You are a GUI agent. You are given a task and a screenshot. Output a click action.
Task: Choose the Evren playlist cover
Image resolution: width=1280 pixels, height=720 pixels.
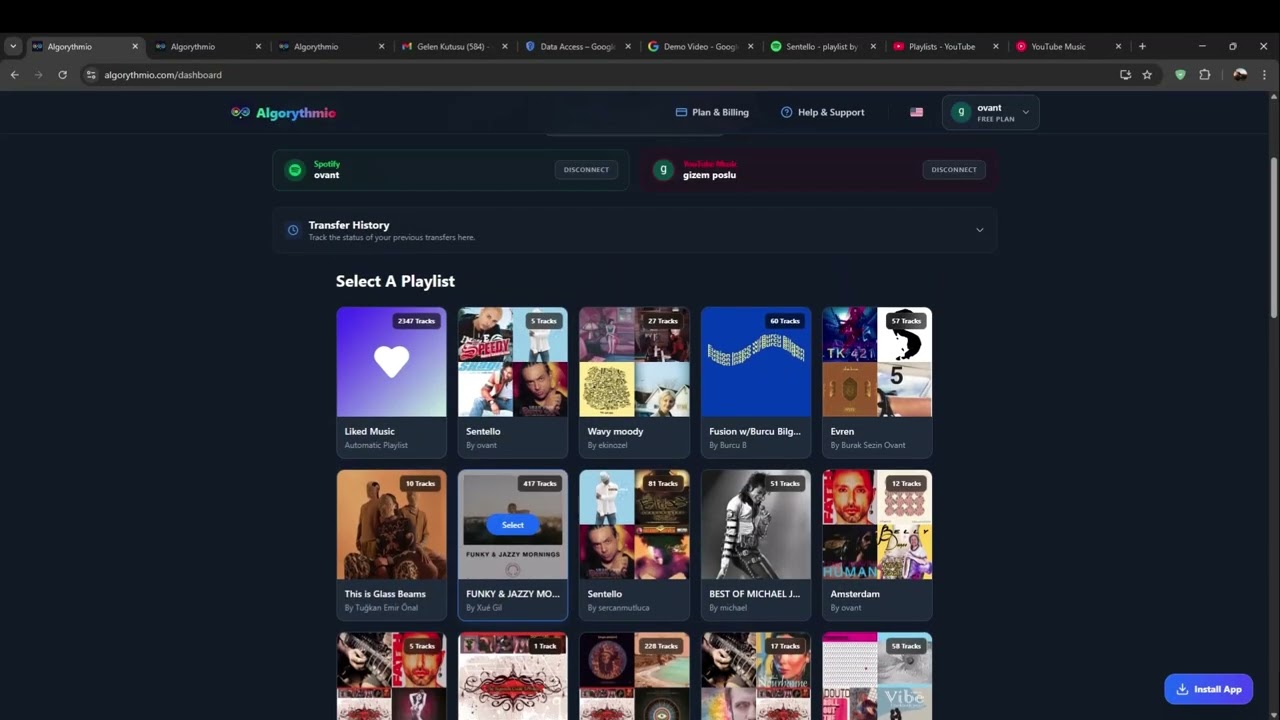pos(877,362)
